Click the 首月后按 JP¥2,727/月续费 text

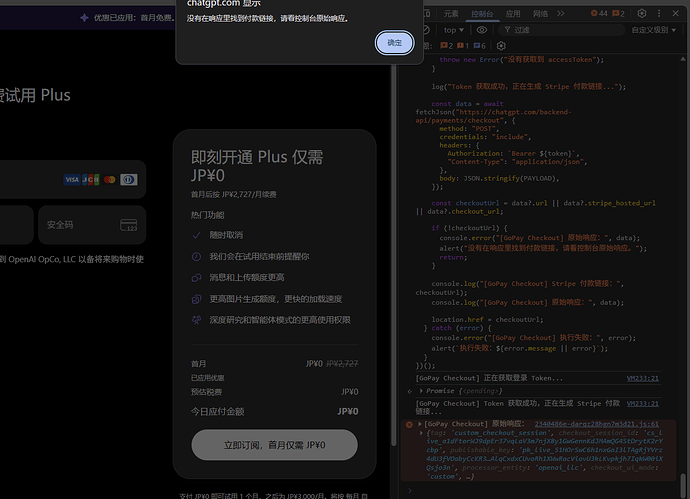pyautogui.click(x=234, y=194)
